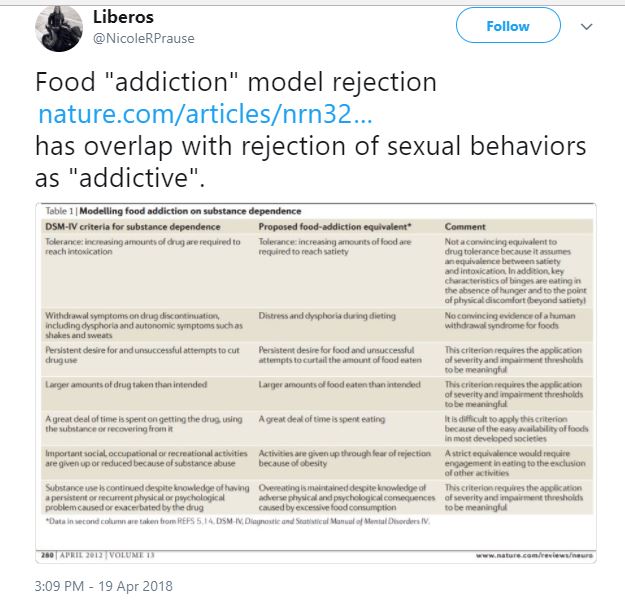
Task: Visit the @NicoleRPrause handle
Action: [x=144, y=40]
